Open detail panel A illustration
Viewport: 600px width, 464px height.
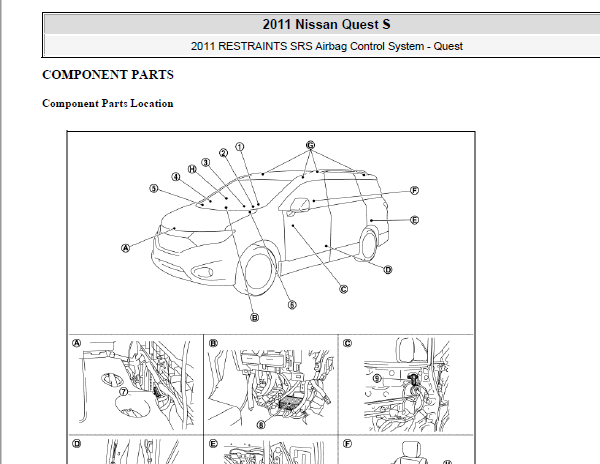coord(137,385)
